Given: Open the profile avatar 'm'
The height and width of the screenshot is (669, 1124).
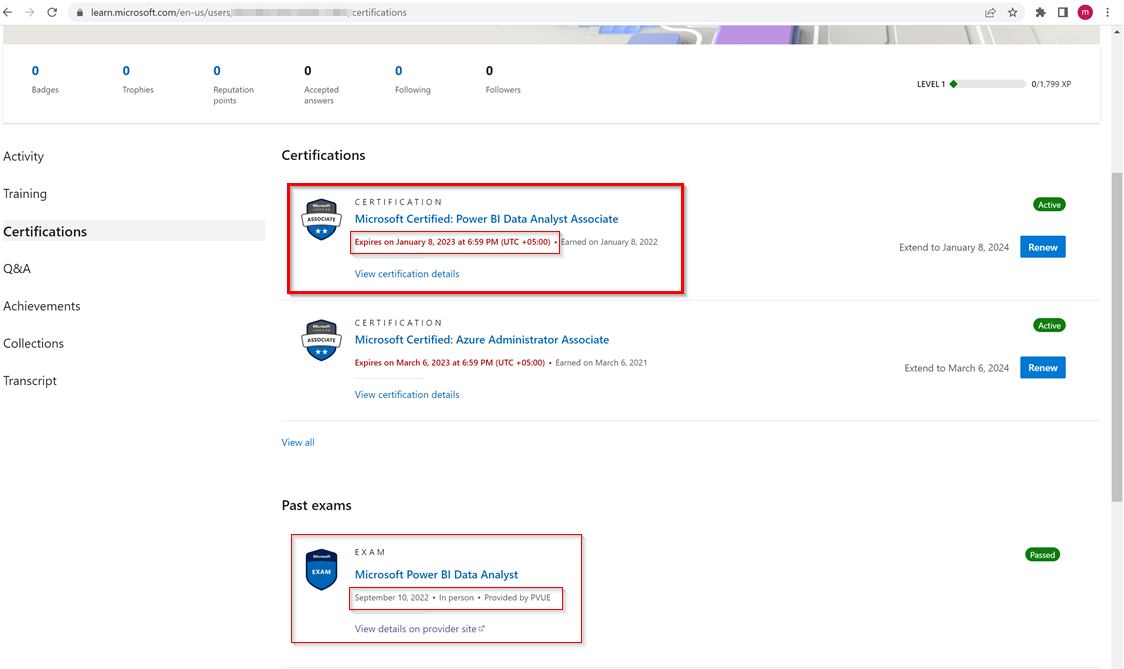Looking at the screenshot, I should click(x=1085, y=12).
